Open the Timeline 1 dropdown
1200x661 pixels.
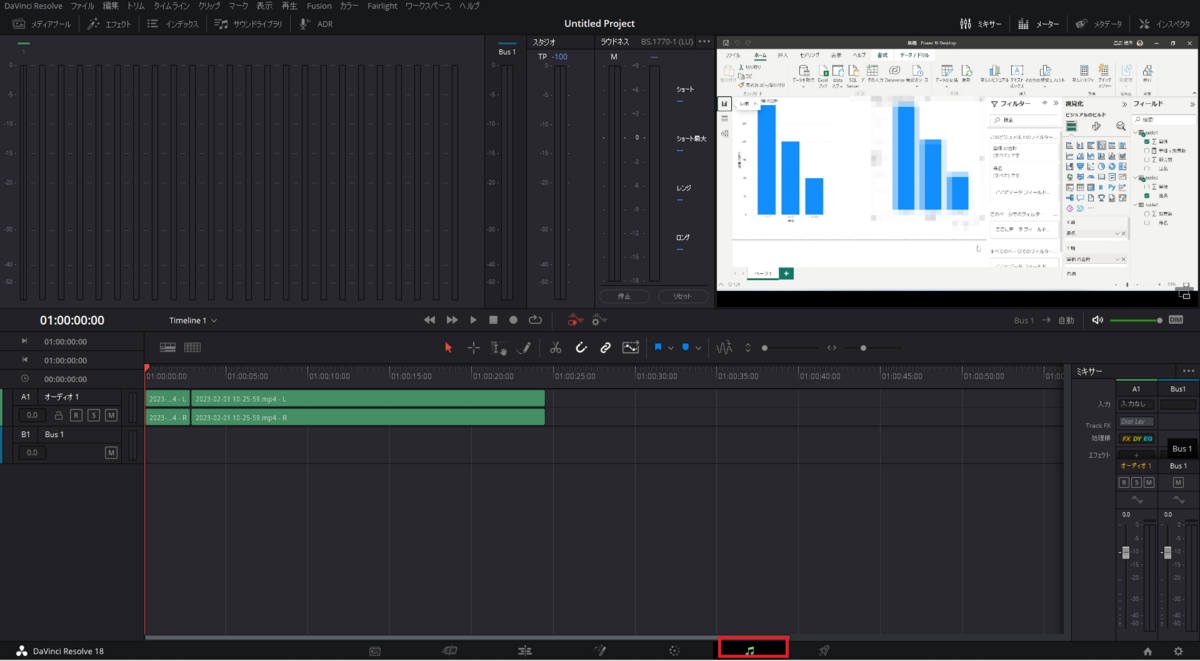tap(193, 320)
